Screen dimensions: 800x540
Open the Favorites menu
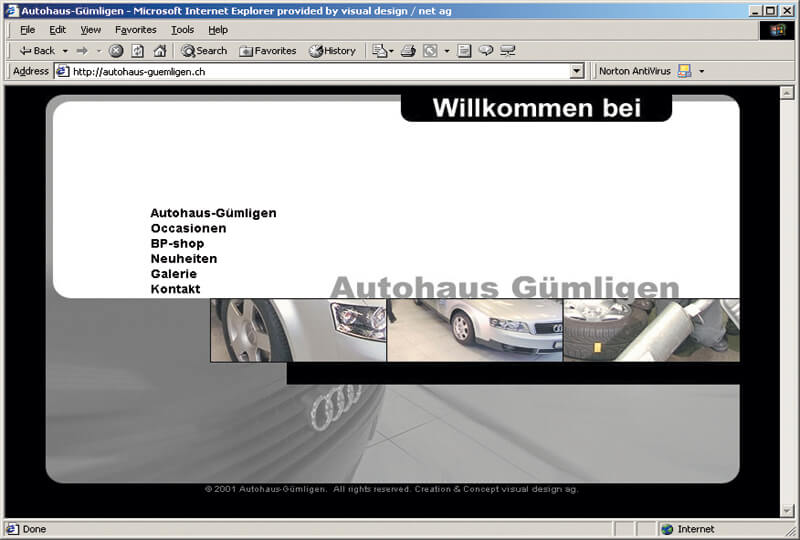click(x=136, y=30)
